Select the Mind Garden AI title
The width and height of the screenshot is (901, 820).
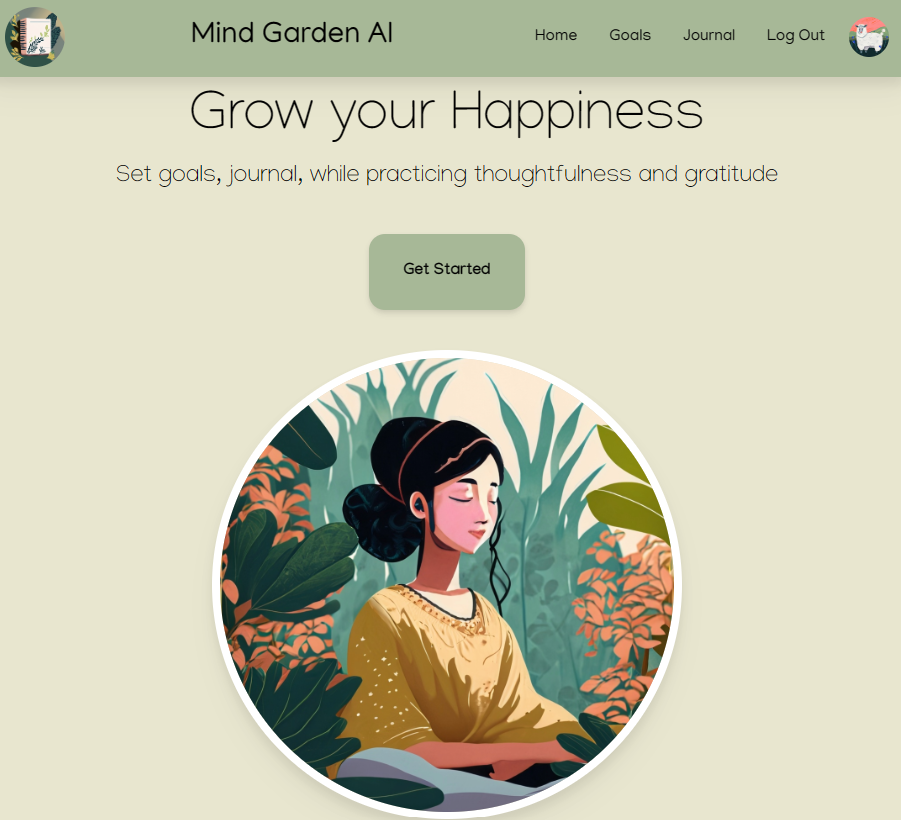point(292,33)
